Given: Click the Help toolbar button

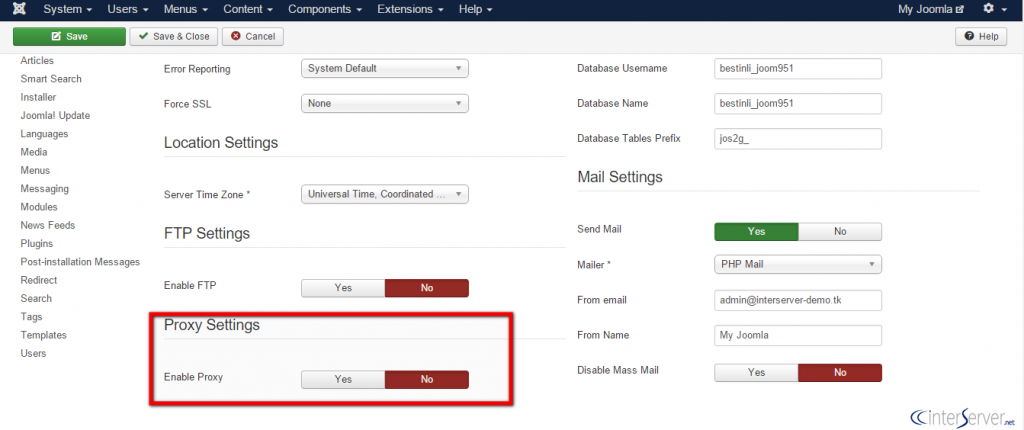Looking at the screenshot, I should (x=981, y=37).
